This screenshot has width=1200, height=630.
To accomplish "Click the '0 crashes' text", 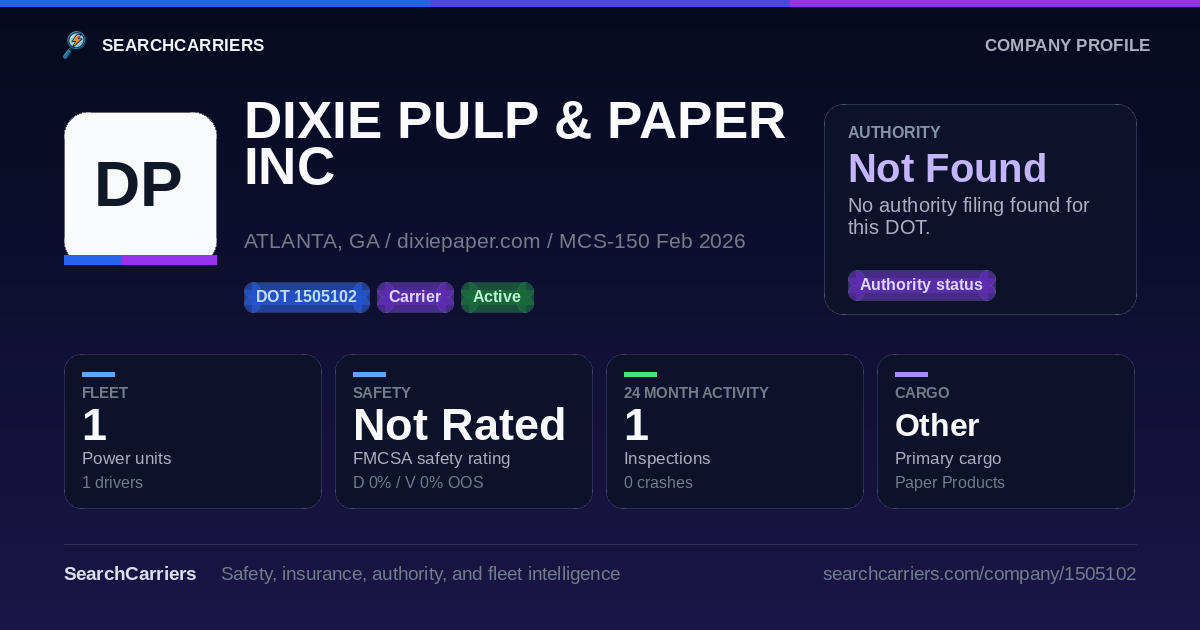I will 658,483.
